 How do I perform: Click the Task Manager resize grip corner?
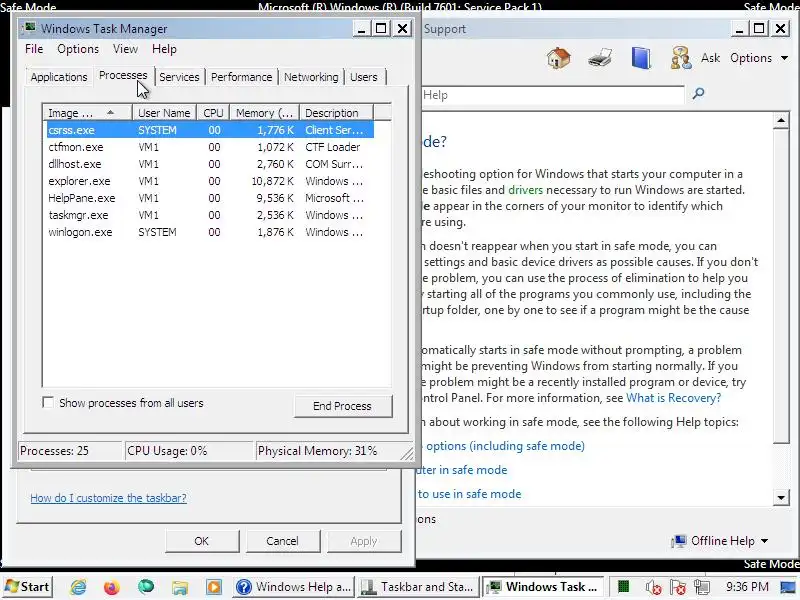[x=407, y=454]
